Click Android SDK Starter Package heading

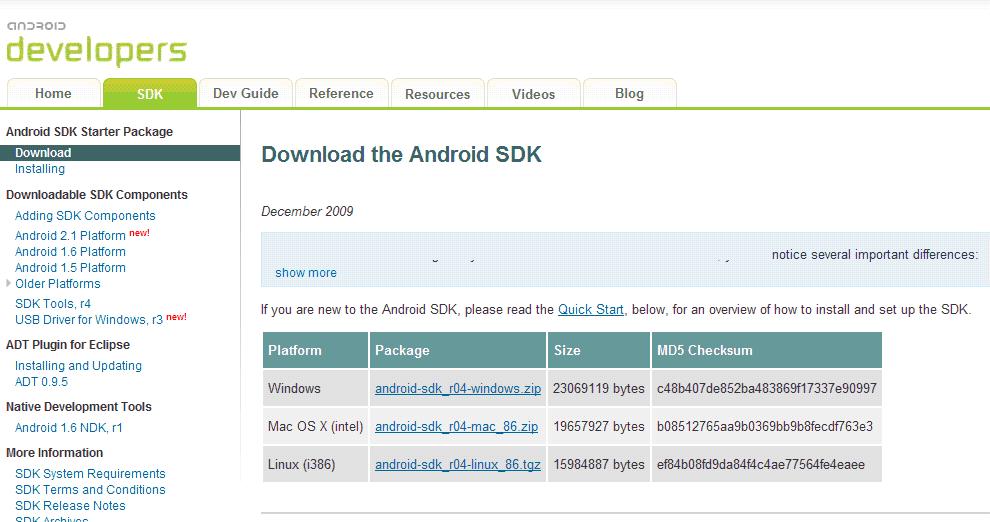coord(89,132)
